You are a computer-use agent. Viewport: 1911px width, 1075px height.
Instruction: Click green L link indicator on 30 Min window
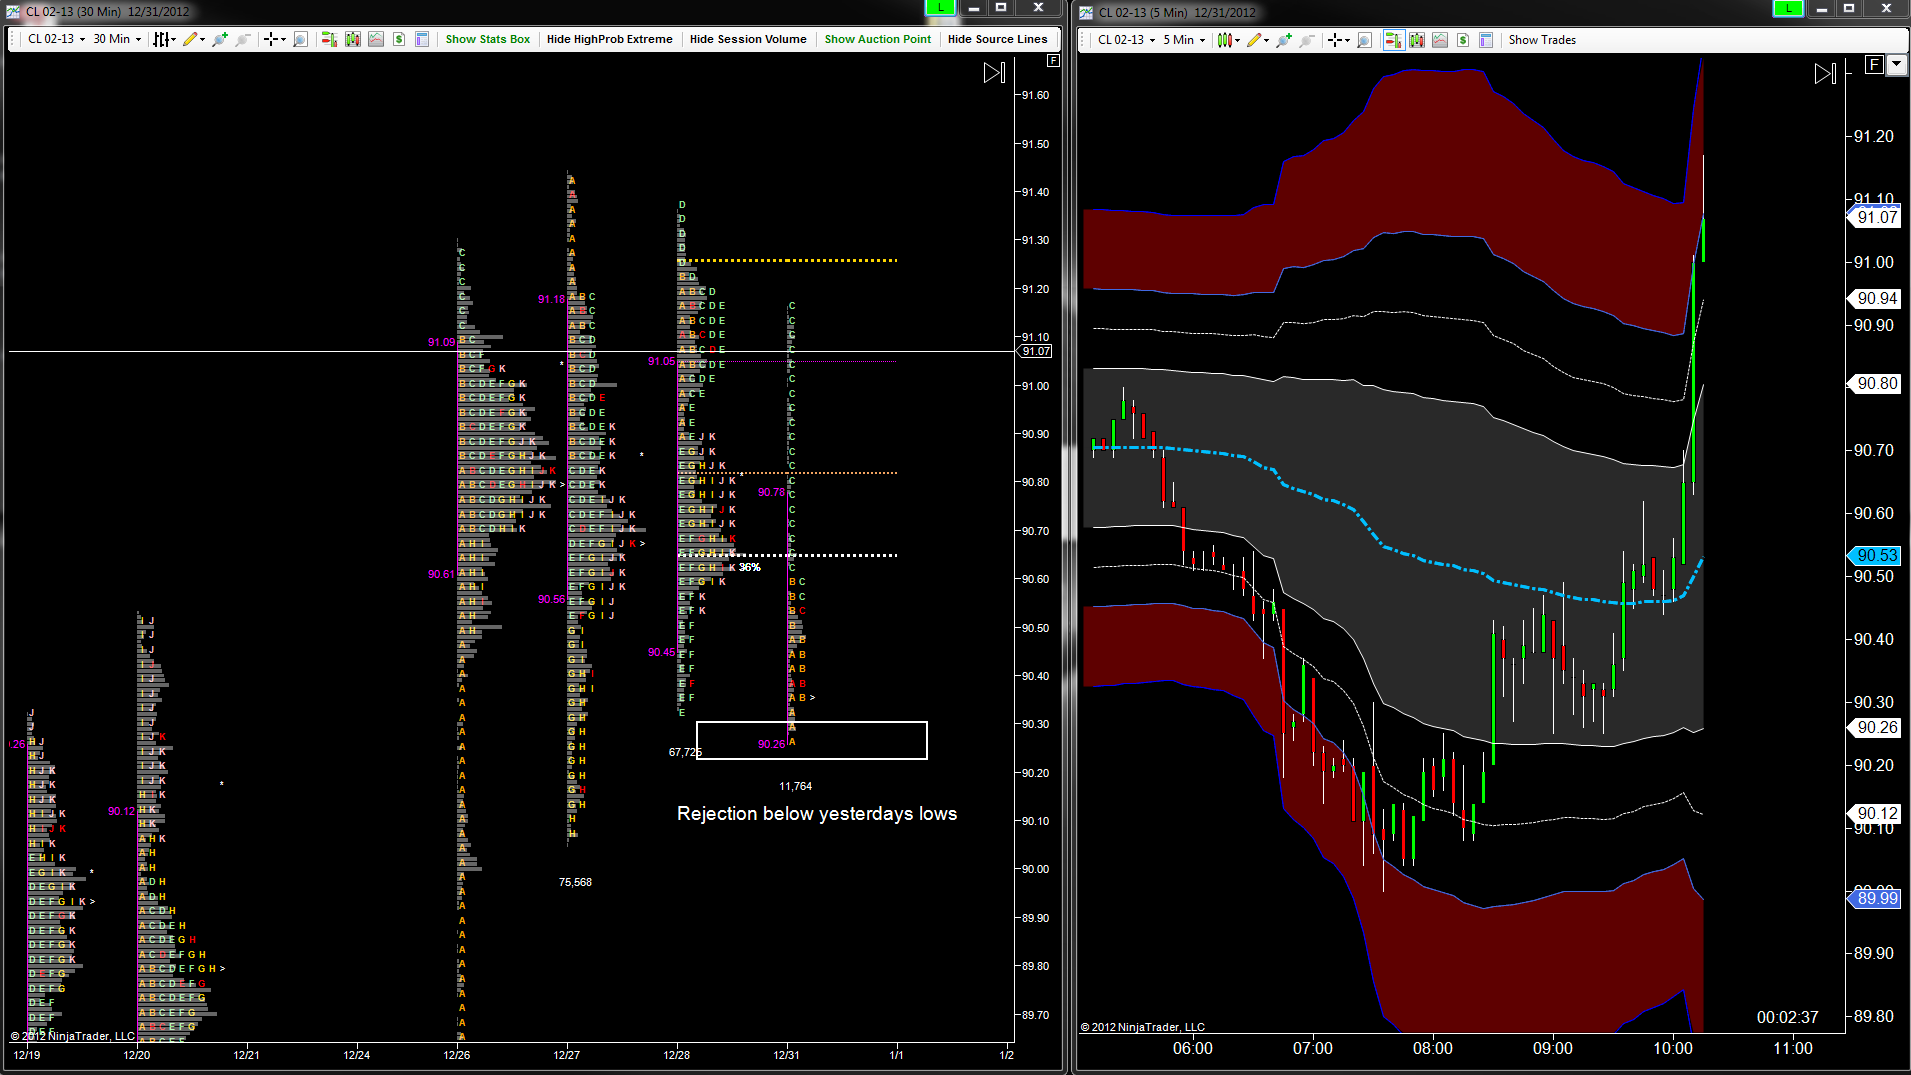[x=941, y=8]
